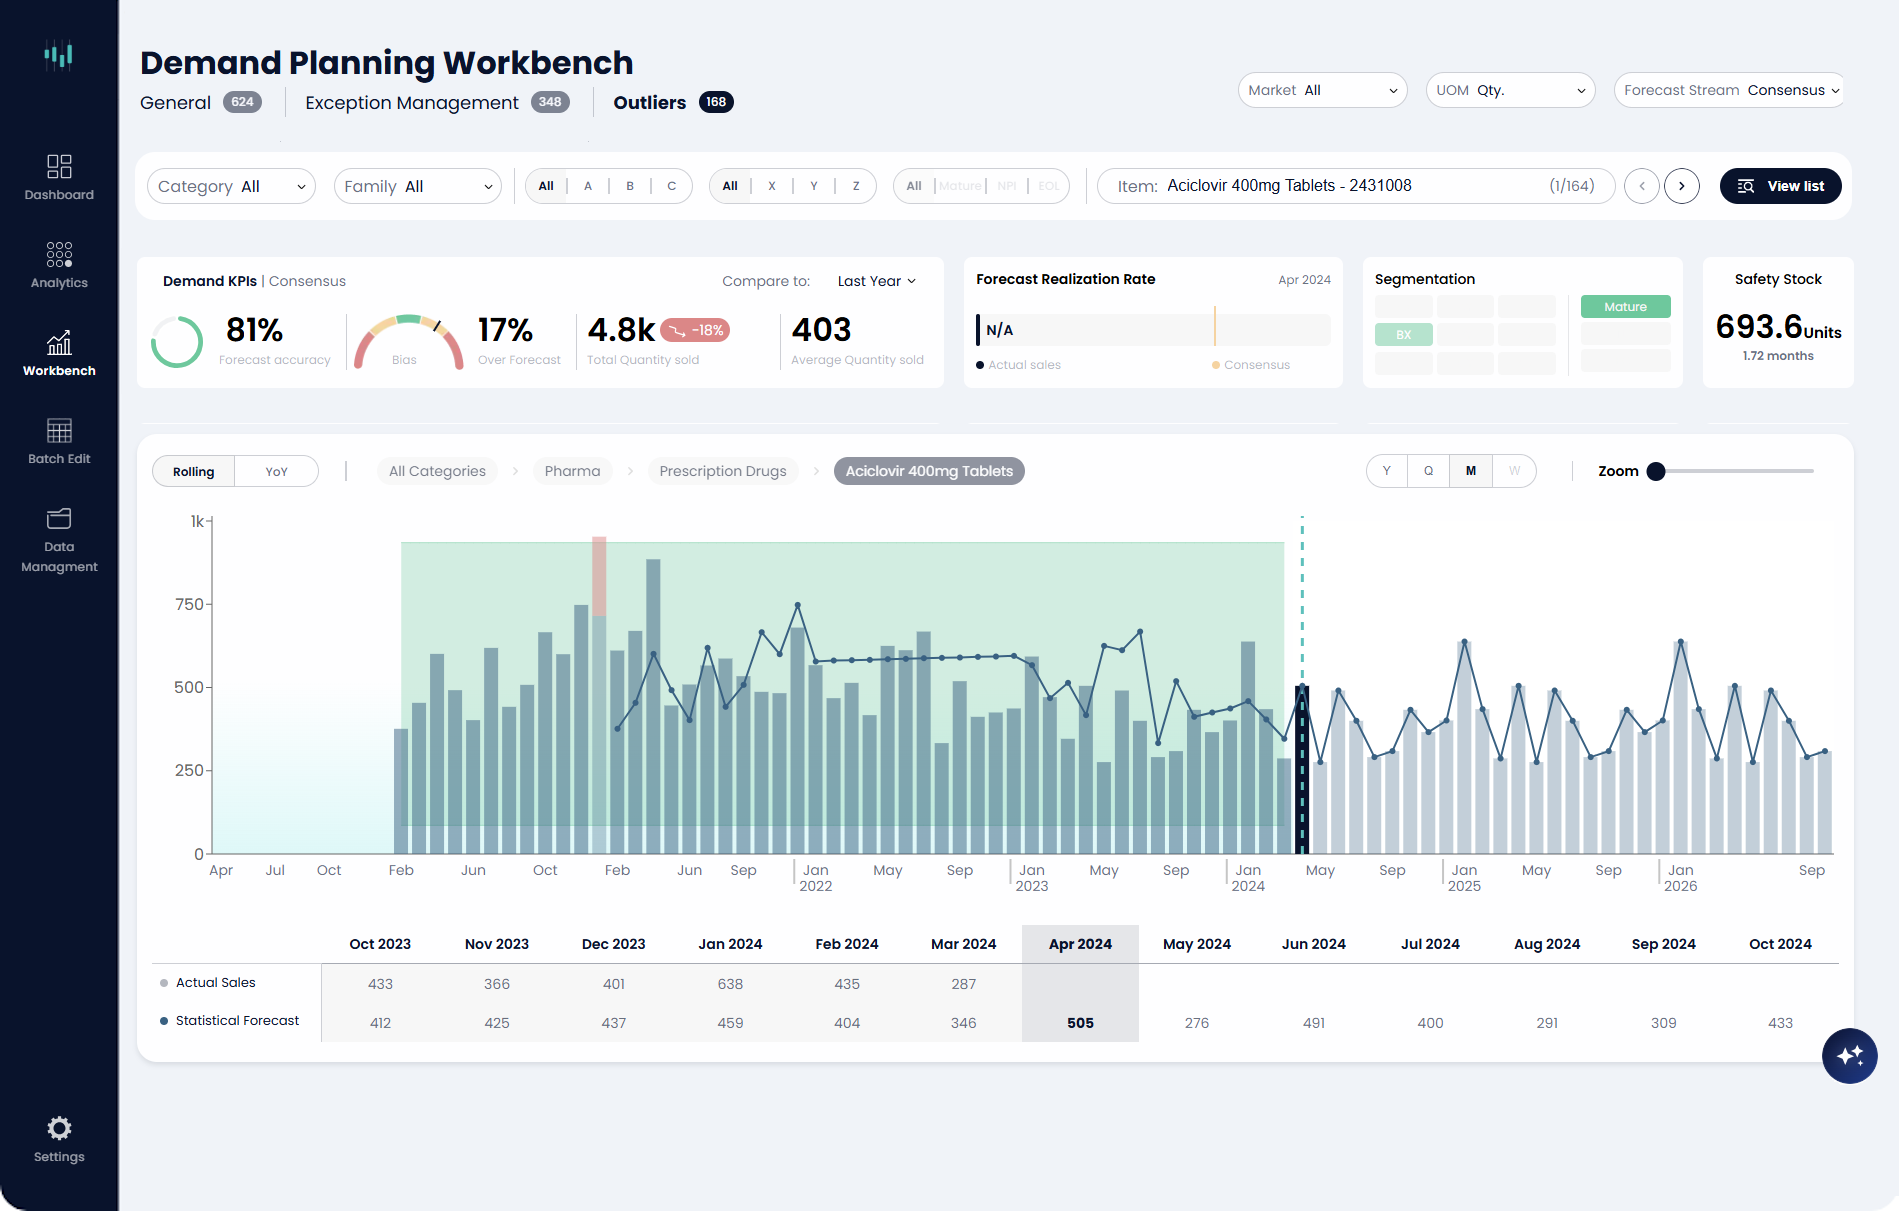Image resolution: width=1899 pixels, height=1211 pixels.
Task: Adjust the Zoom slider handle
Action: 1656,471
